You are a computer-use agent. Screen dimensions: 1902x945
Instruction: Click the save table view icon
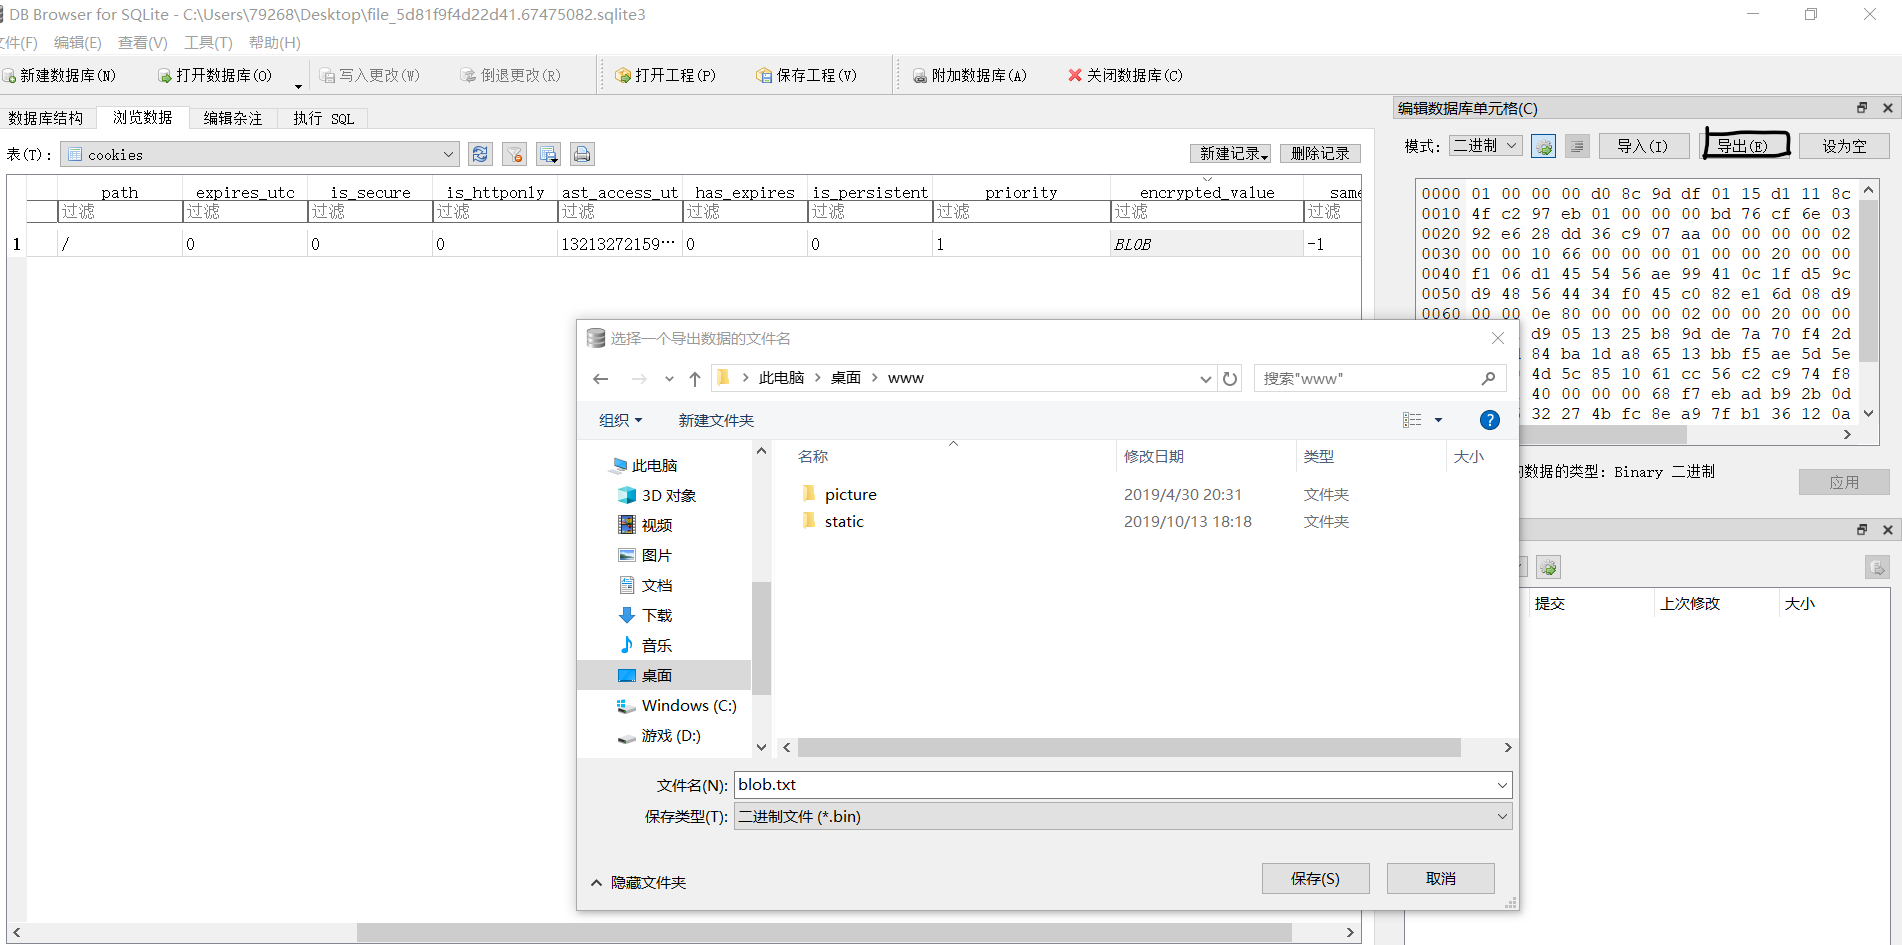coord(548,154)
